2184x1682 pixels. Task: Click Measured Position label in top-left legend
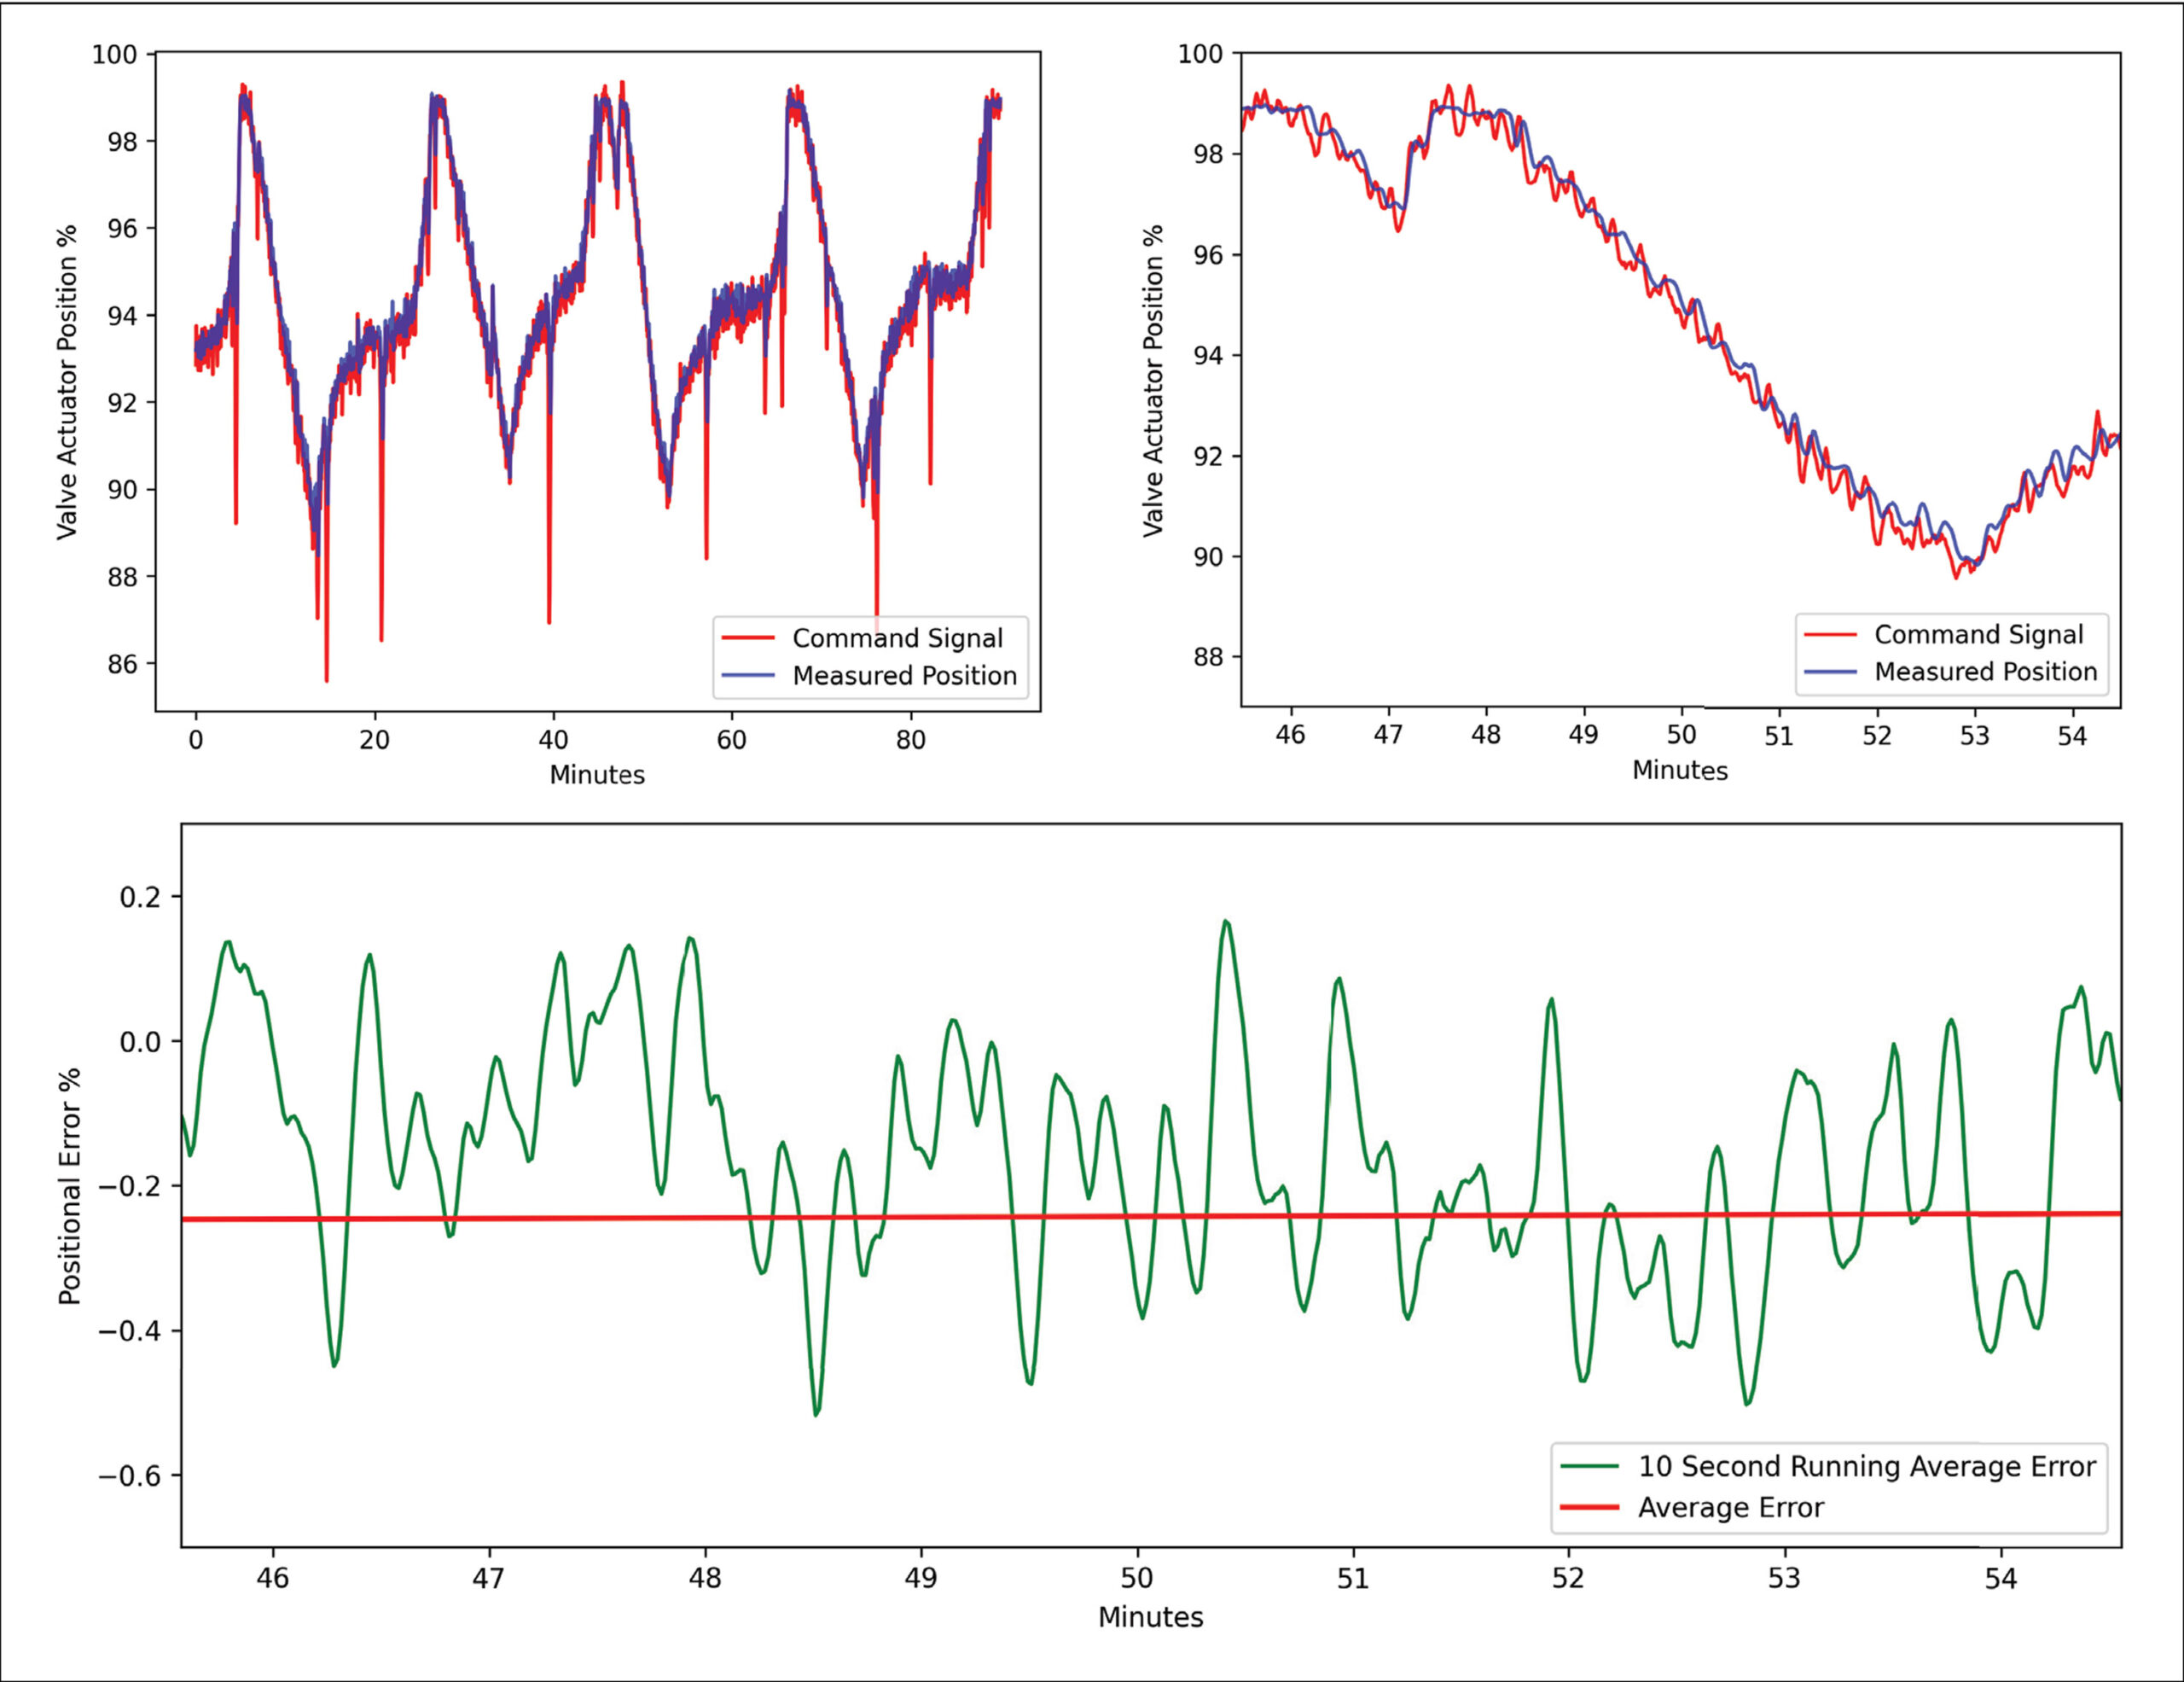pyautogui.click(x=904, y=676)
